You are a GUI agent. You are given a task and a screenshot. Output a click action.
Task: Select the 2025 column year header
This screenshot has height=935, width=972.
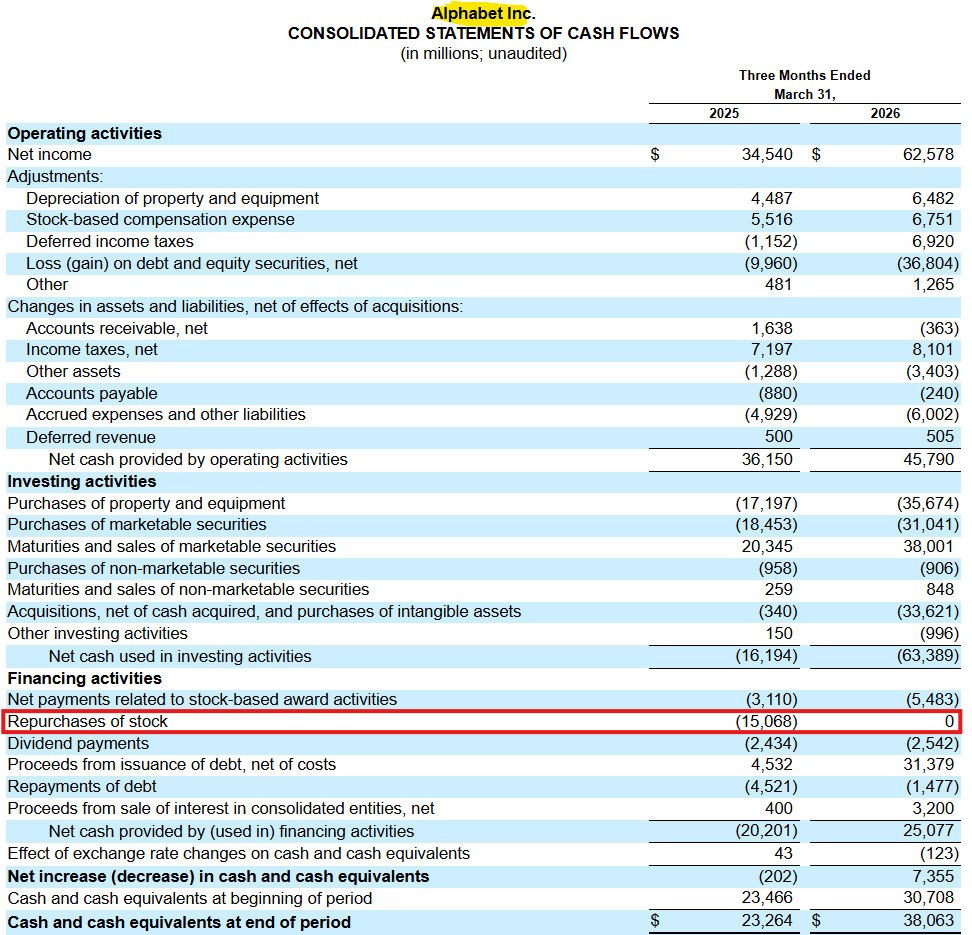coord(724,113)
